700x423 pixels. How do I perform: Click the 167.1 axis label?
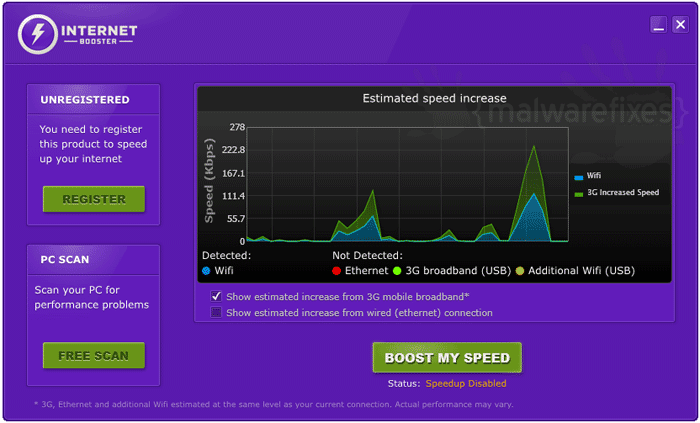click(233, 173)
